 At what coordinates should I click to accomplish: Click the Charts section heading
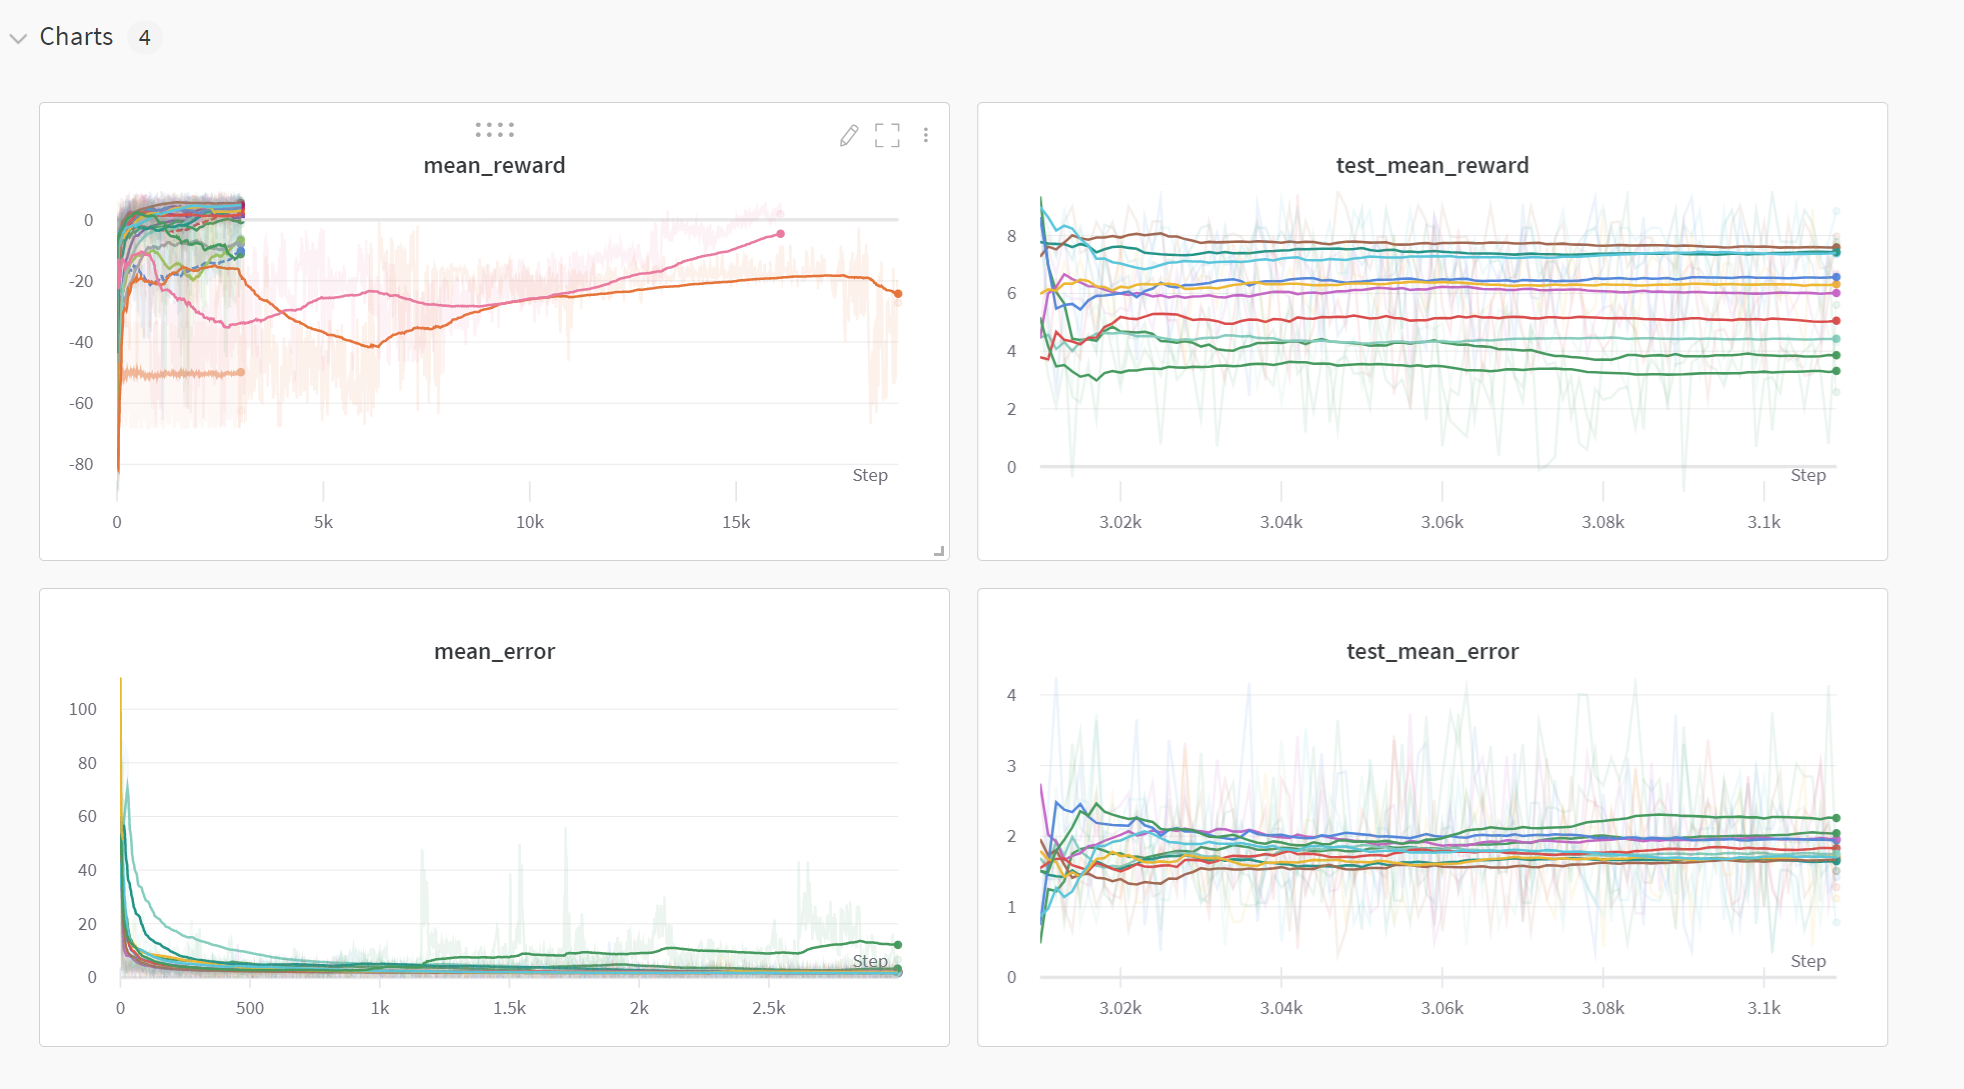click(76, 37)
